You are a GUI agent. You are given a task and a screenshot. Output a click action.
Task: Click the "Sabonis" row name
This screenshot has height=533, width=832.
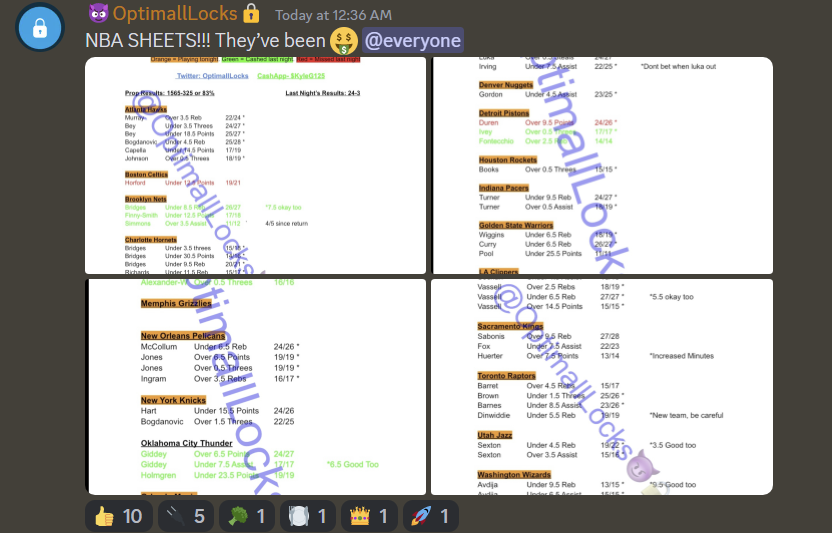point(491,336)
